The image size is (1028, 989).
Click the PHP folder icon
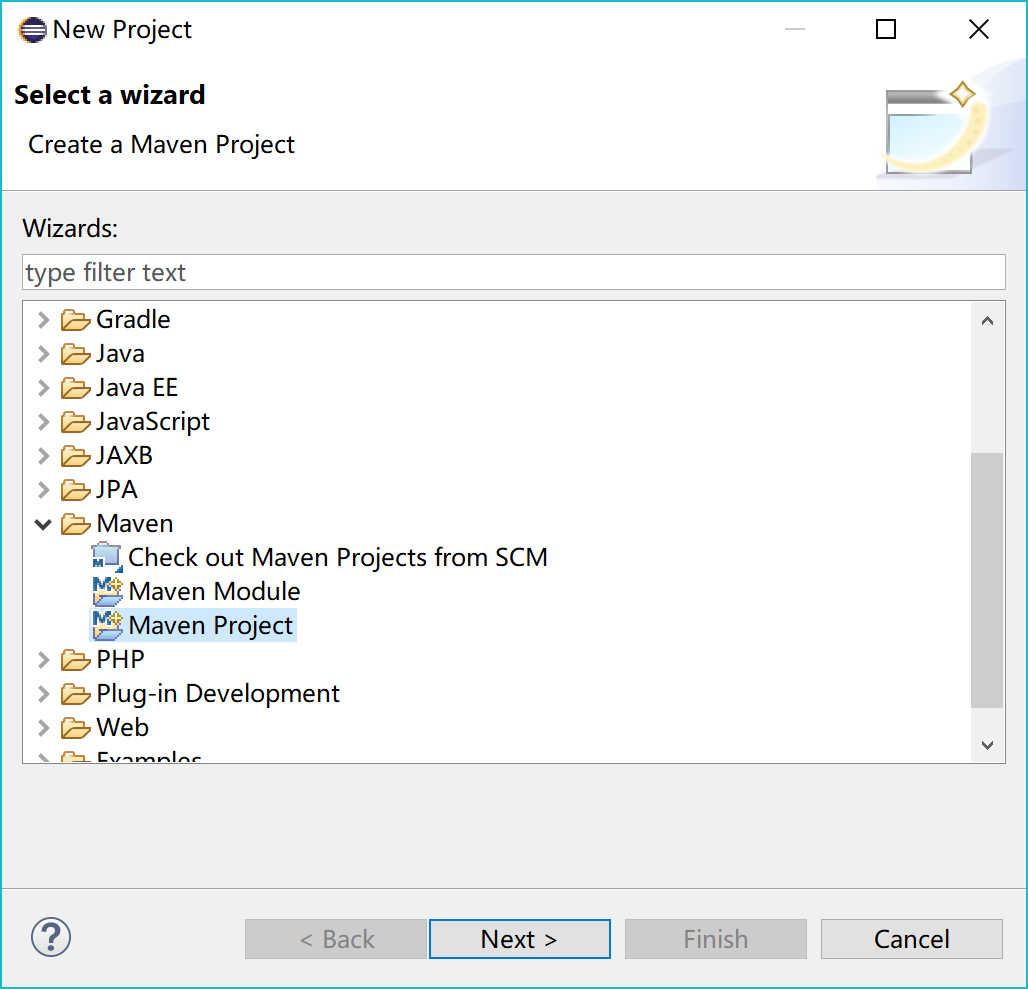(75, 661)
